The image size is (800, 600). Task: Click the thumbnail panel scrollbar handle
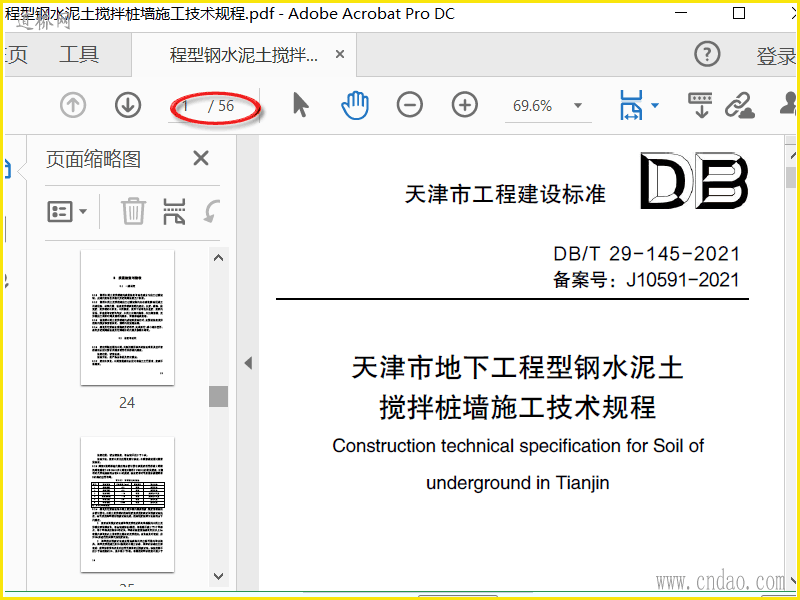[x=218, y=396]
